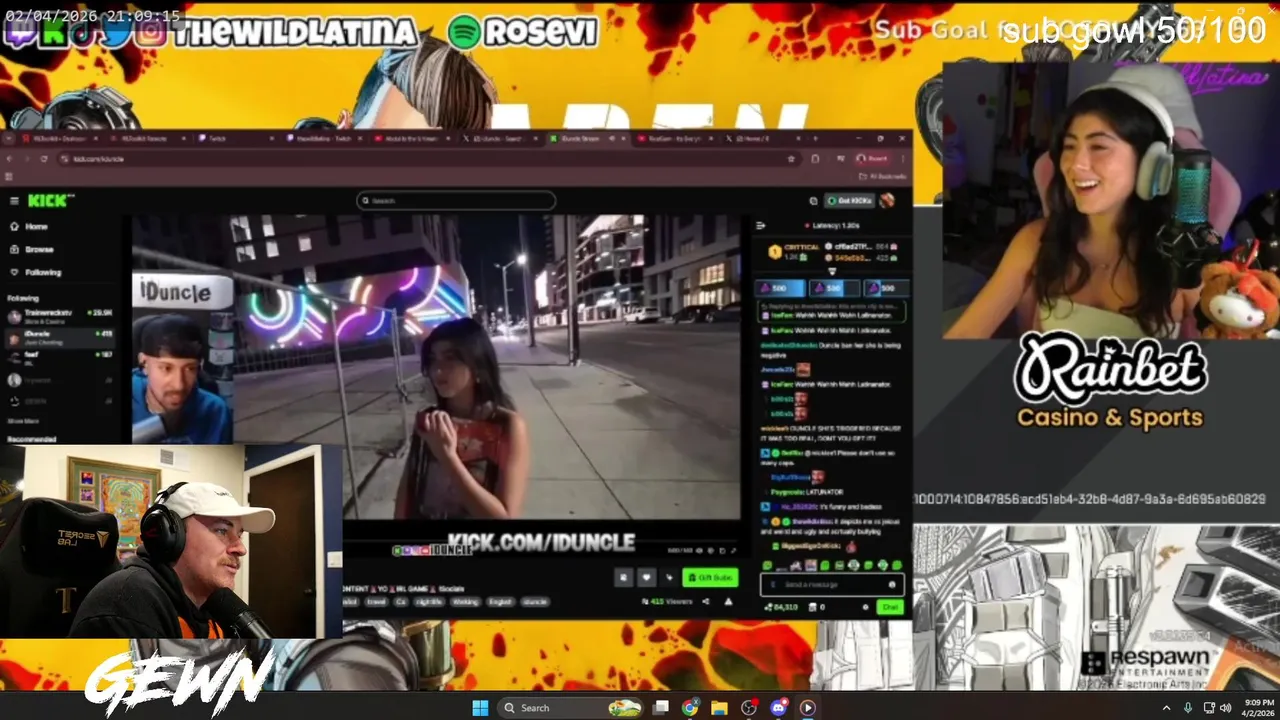The width and height of the screenshot is (1280, 720).
Task: Send message with green Chat button
Action: [x=889, y=607]
